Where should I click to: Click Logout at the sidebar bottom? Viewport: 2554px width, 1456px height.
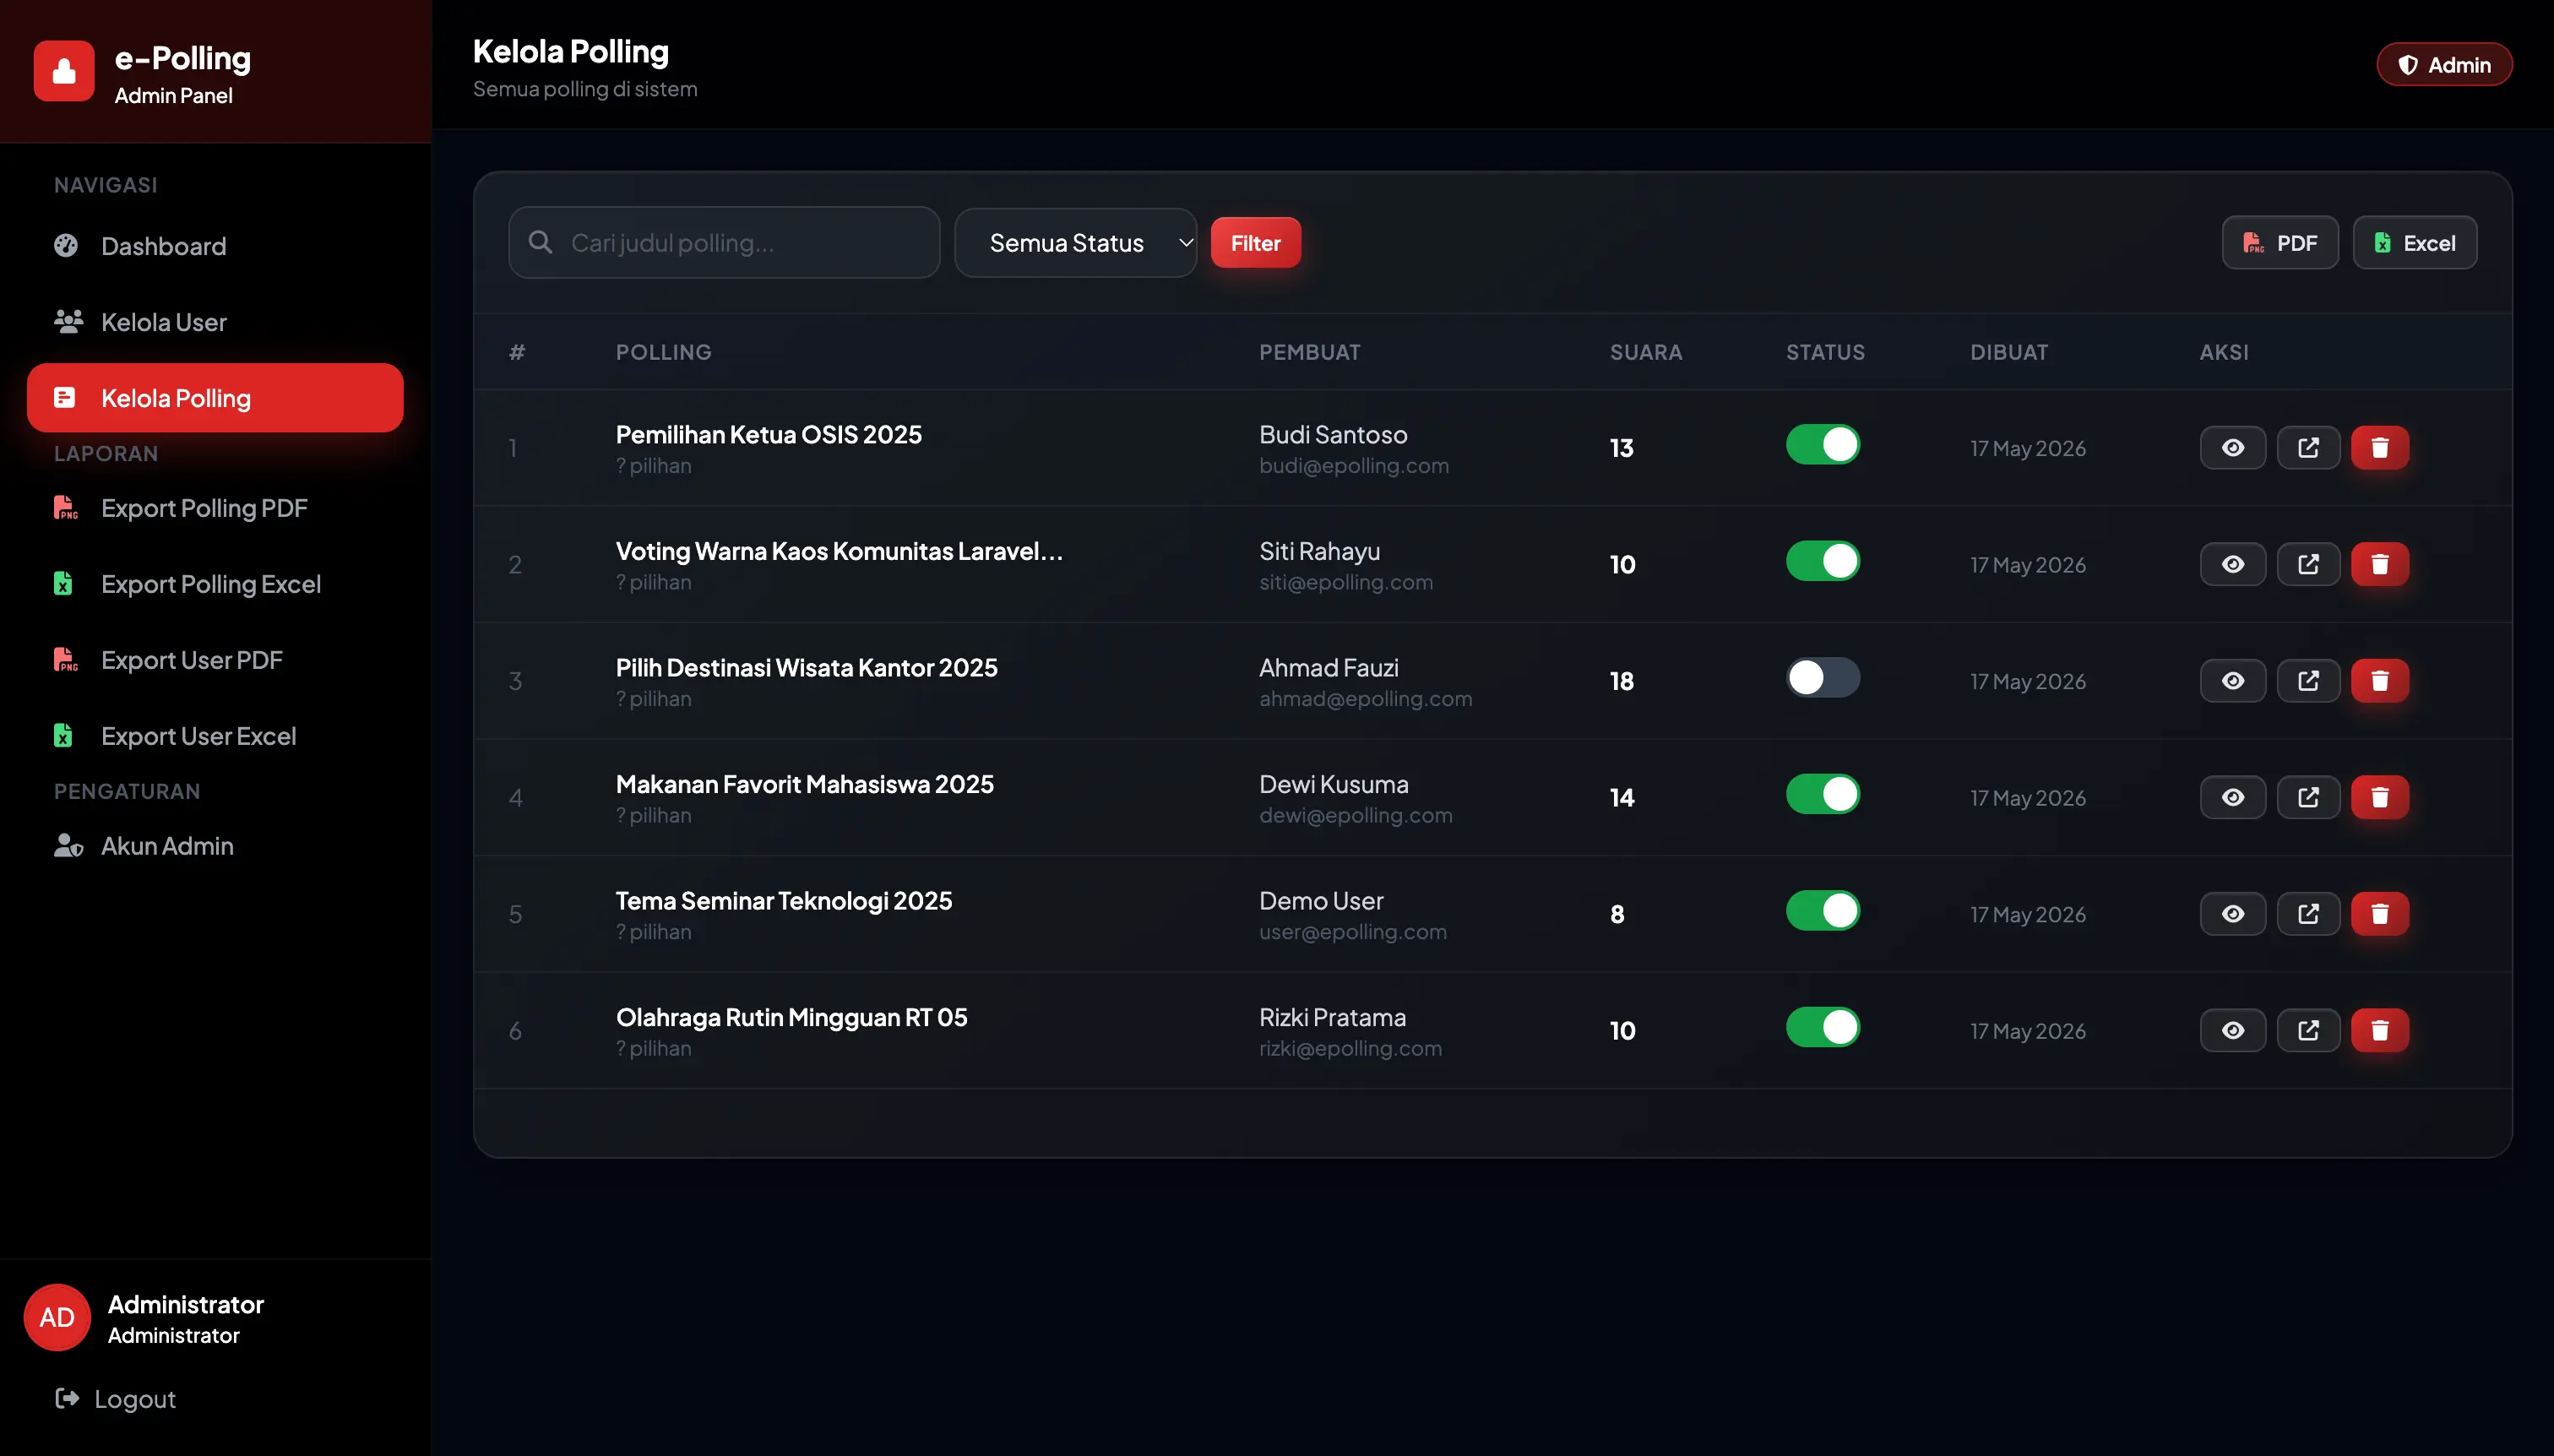pyautogui.click(x=116, y=1399)
